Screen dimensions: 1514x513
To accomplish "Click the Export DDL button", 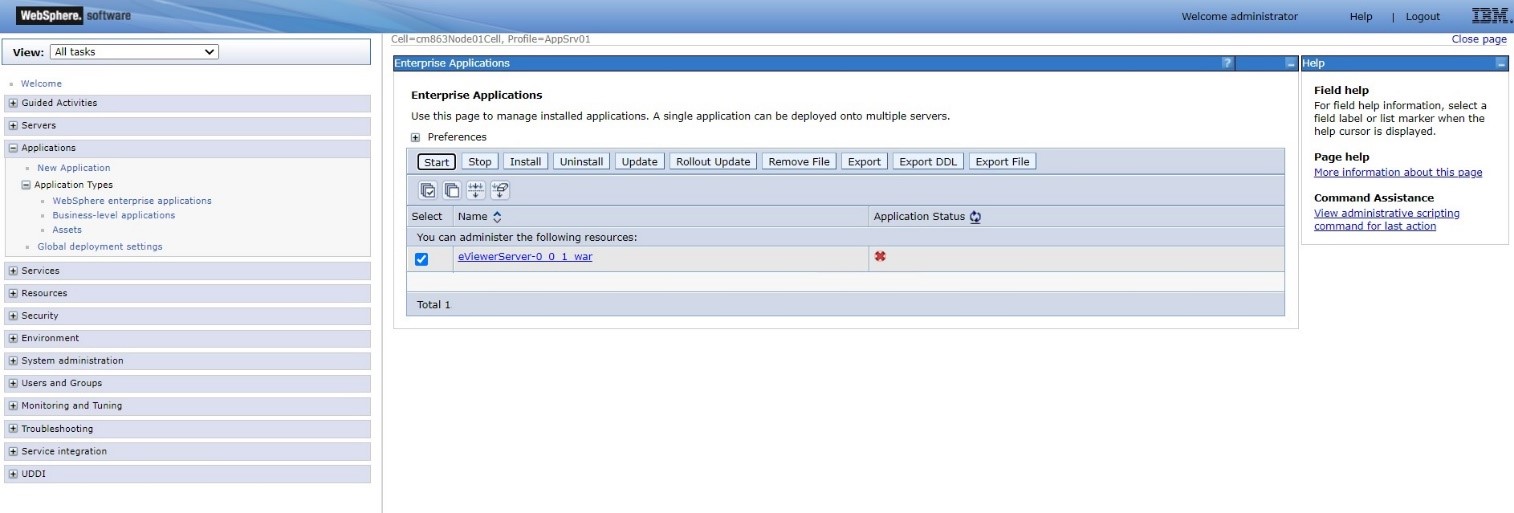I will click(x=928, y=162).
